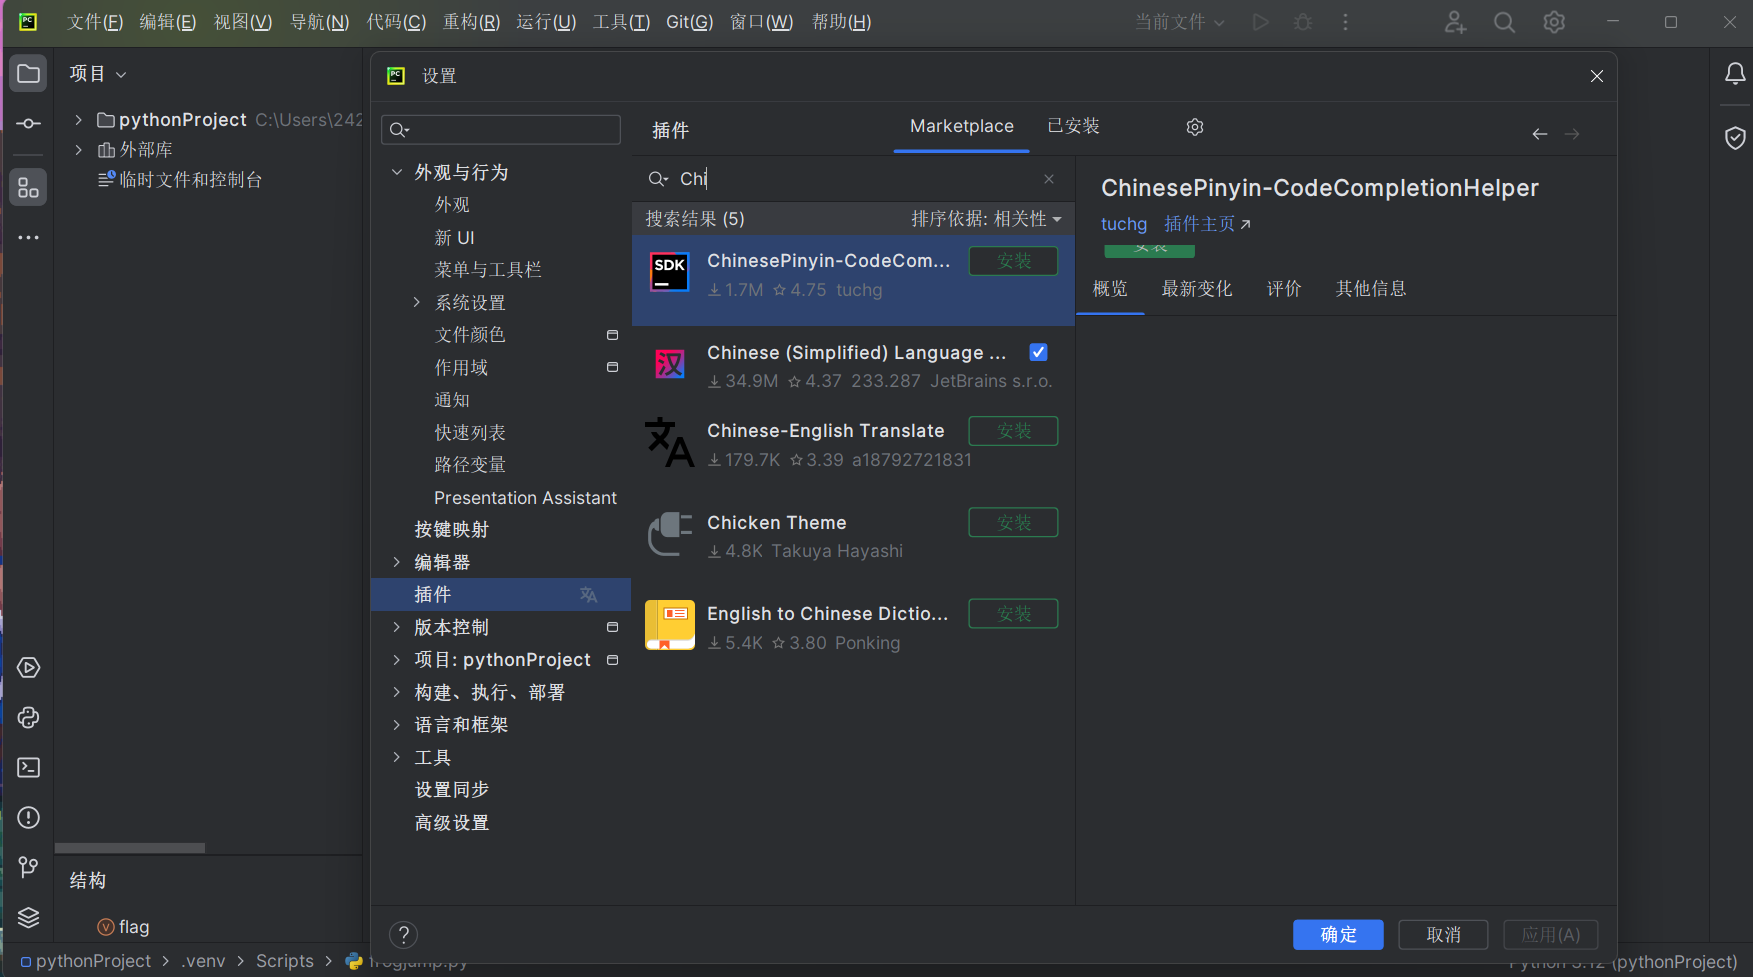1753x977 pixels.
Task: Open the 最新变化 plugin details tab
Action: pyautogui.click(x=1196, y=289)
